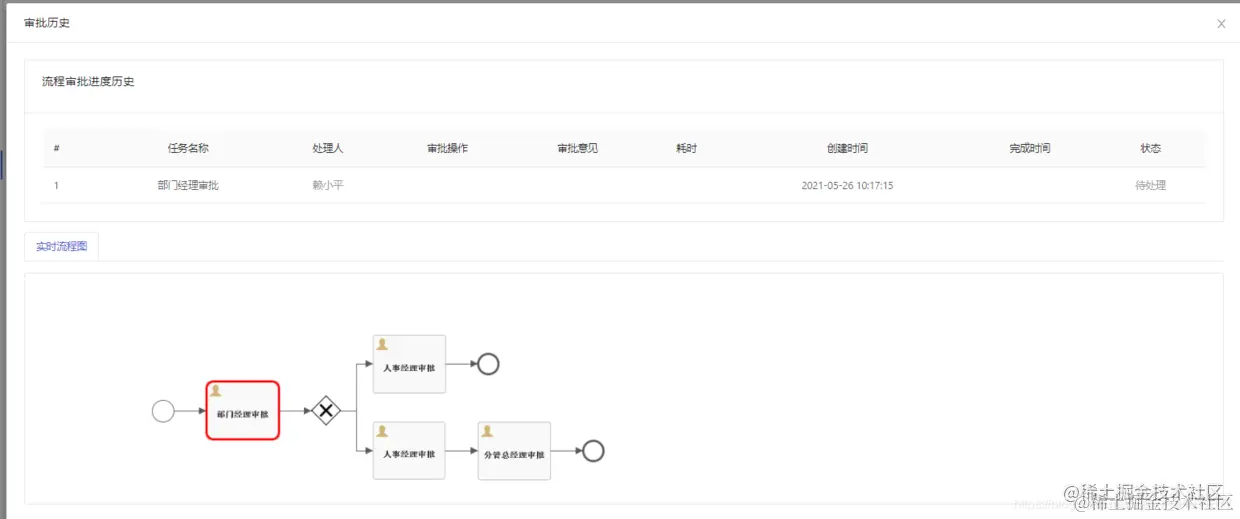This screenshot has height=519, width=1240.
Task: Click the 流程审批进度历史 section title
Action: 88,81
